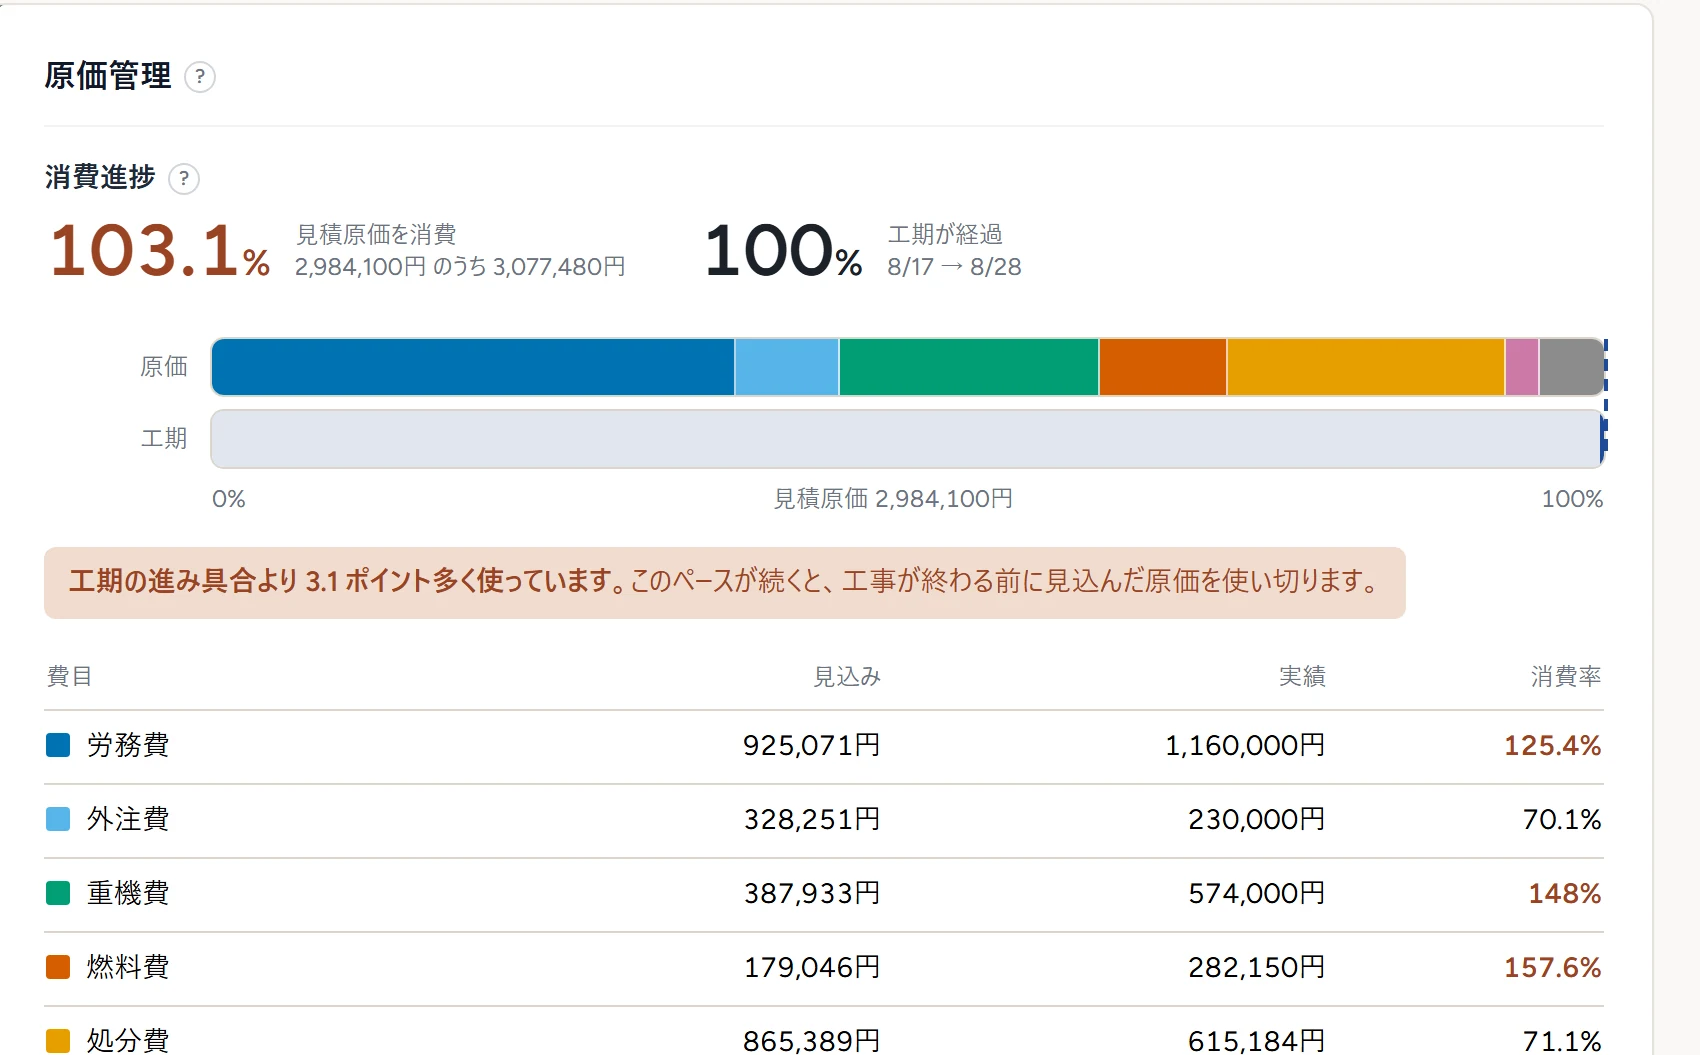Click the 見込み column header
Viewport: 1700px width, 1055px height.
(x=846, y=677)
